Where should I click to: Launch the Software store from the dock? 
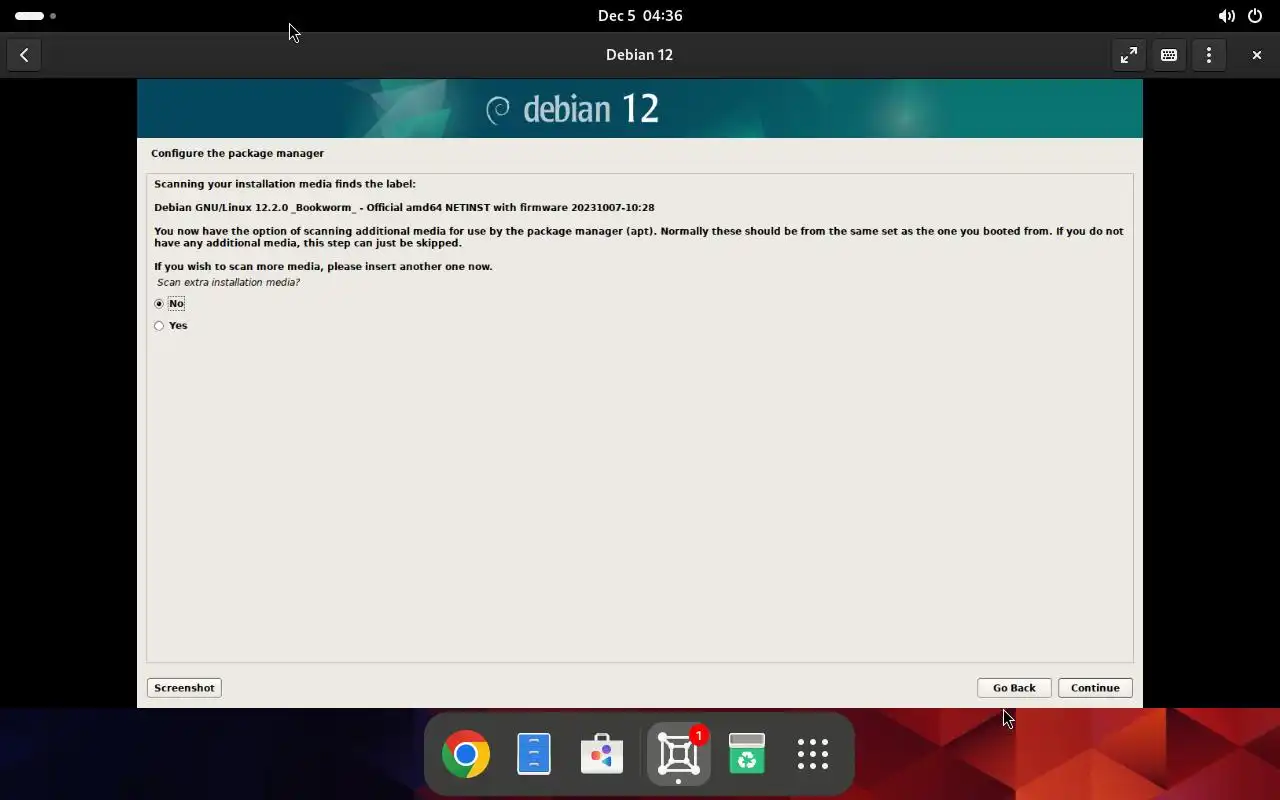(x=601, y=754)
